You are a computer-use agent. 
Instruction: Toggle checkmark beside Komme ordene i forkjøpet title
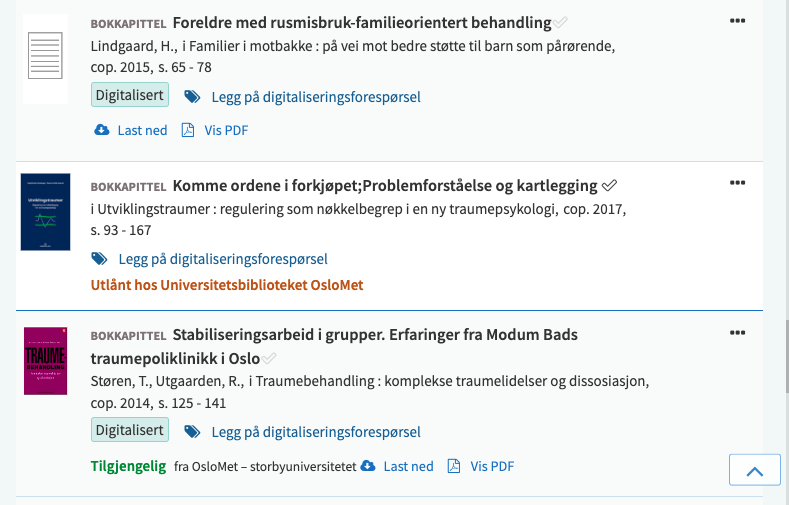[609, 185]
